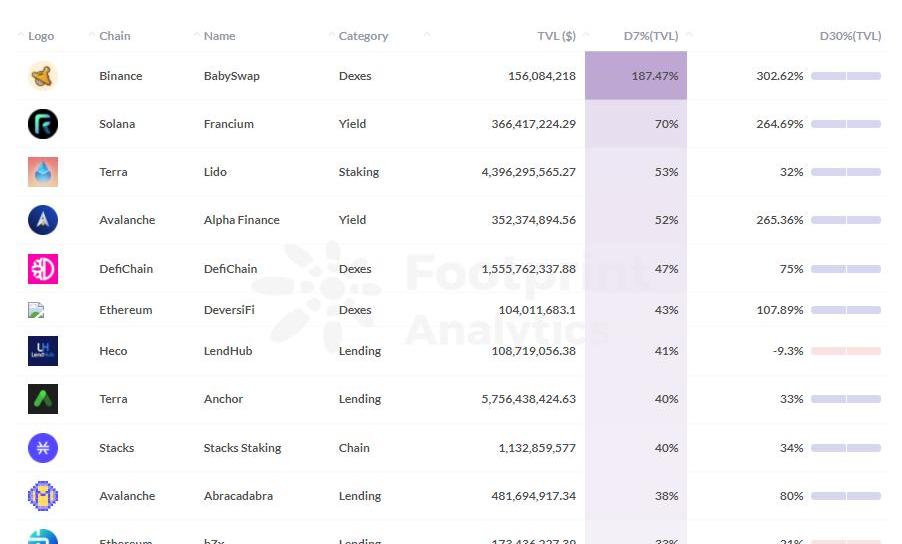902x544 pixels.
Task: Click the Alpha Finance logo icon
Action: pos(42,220)
